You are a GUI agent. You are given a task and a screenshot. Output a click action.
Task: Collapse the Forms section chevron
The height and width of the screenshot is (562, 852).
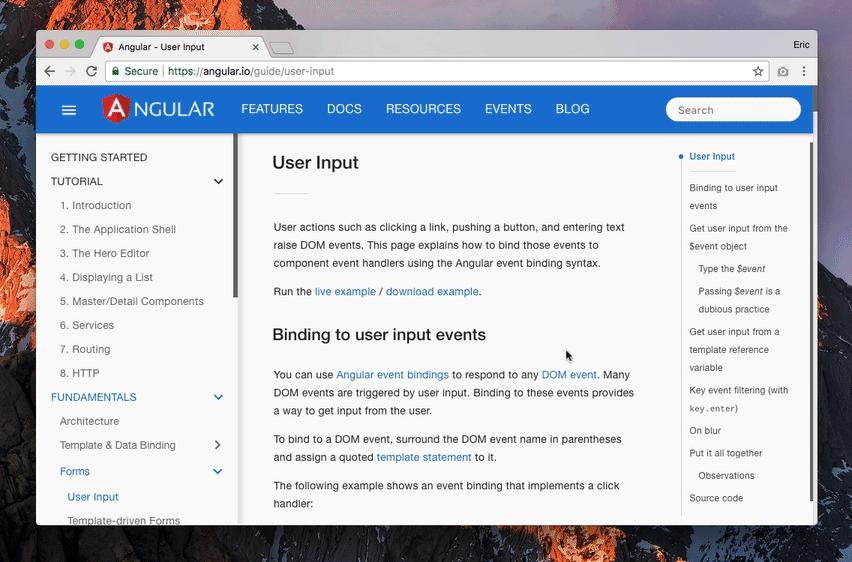coord(218,471)
